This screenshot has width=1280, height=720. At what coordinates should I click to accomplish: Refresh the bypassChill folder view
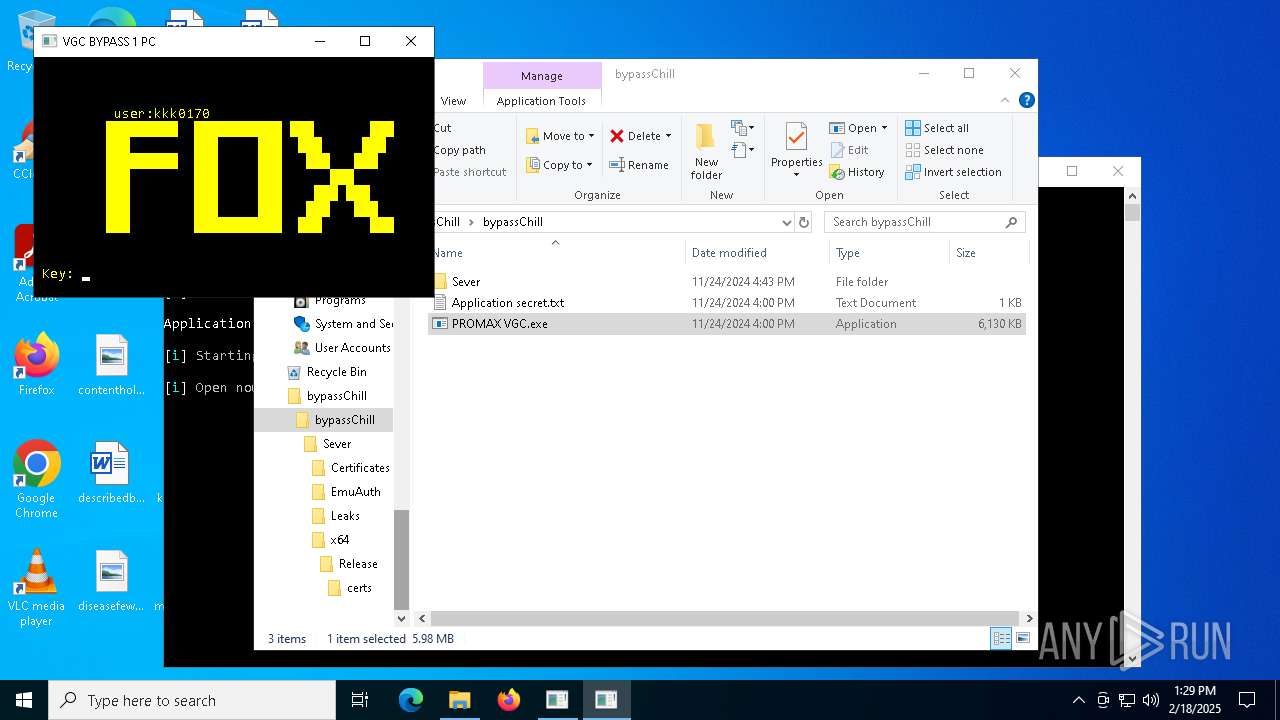[x=804, y=222]
